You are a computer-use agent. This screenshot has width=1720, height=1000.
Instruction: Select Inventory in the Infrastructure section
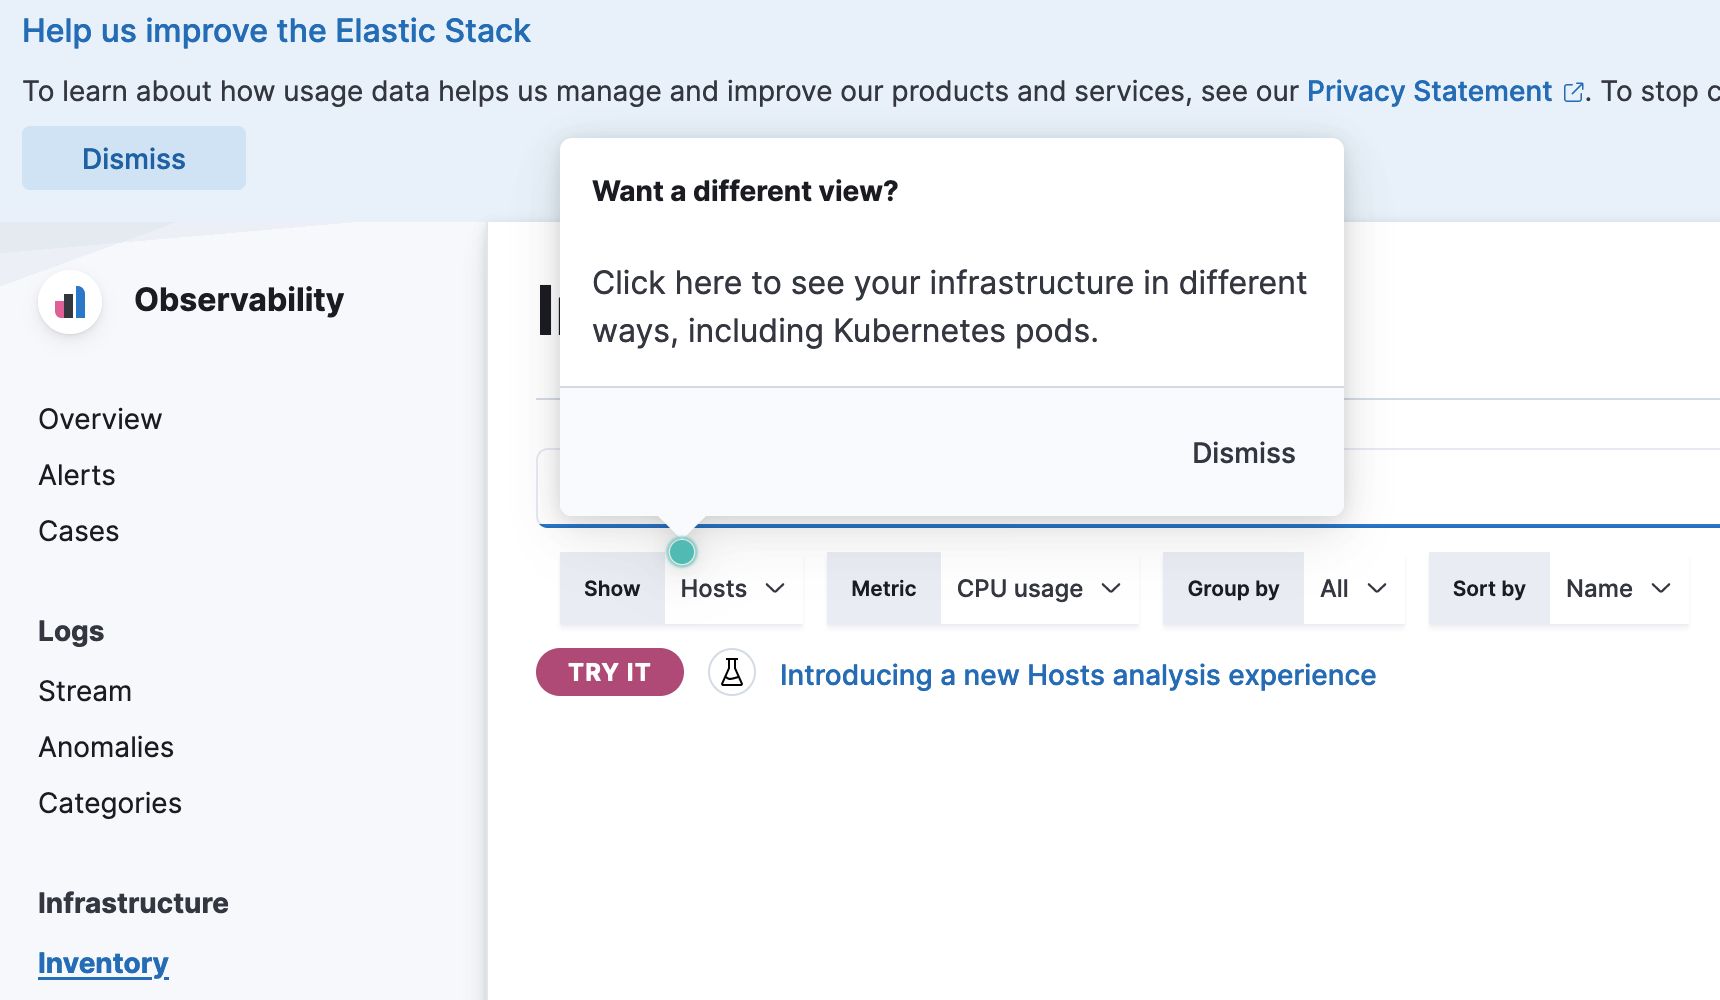(x=103, y=962)
